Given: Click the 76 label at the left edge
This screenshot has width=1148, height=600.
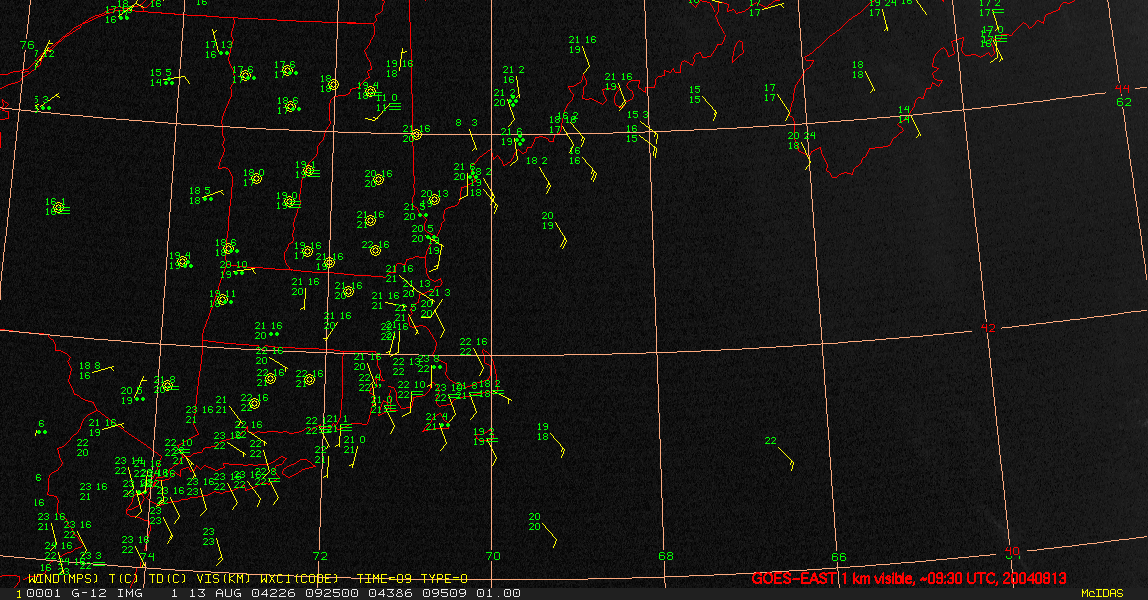Looking at the screenshot, I should tap(27, 45).
